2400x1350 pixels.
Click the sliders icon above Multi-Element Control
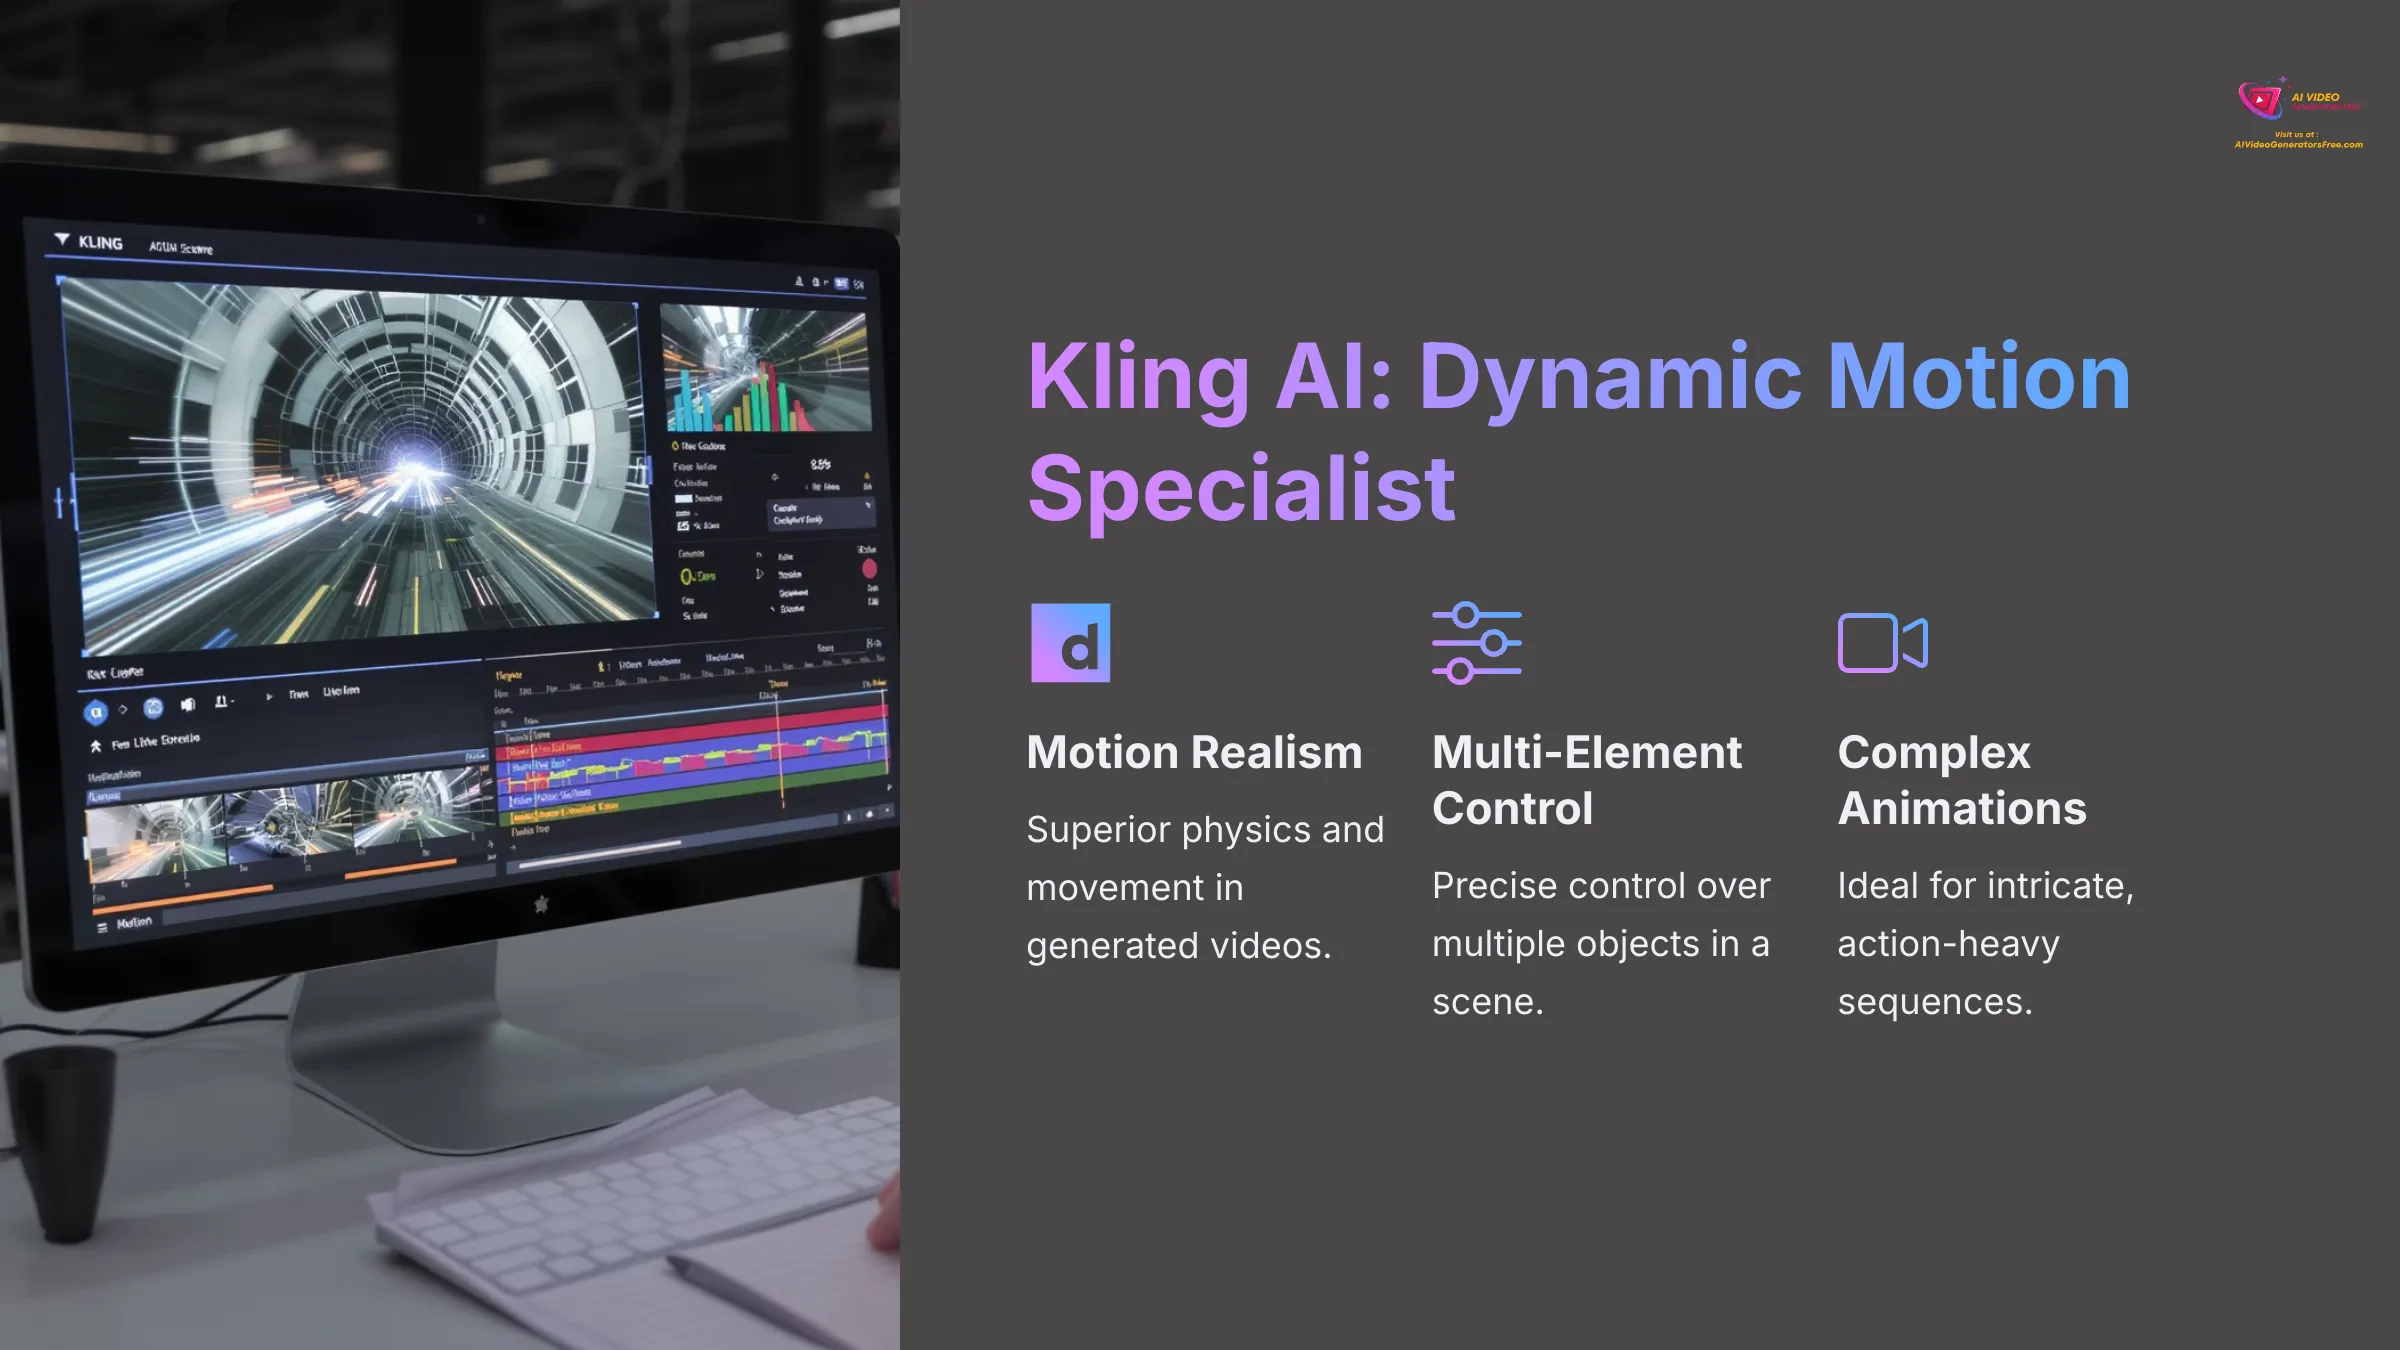click(x=1476, y=643)
